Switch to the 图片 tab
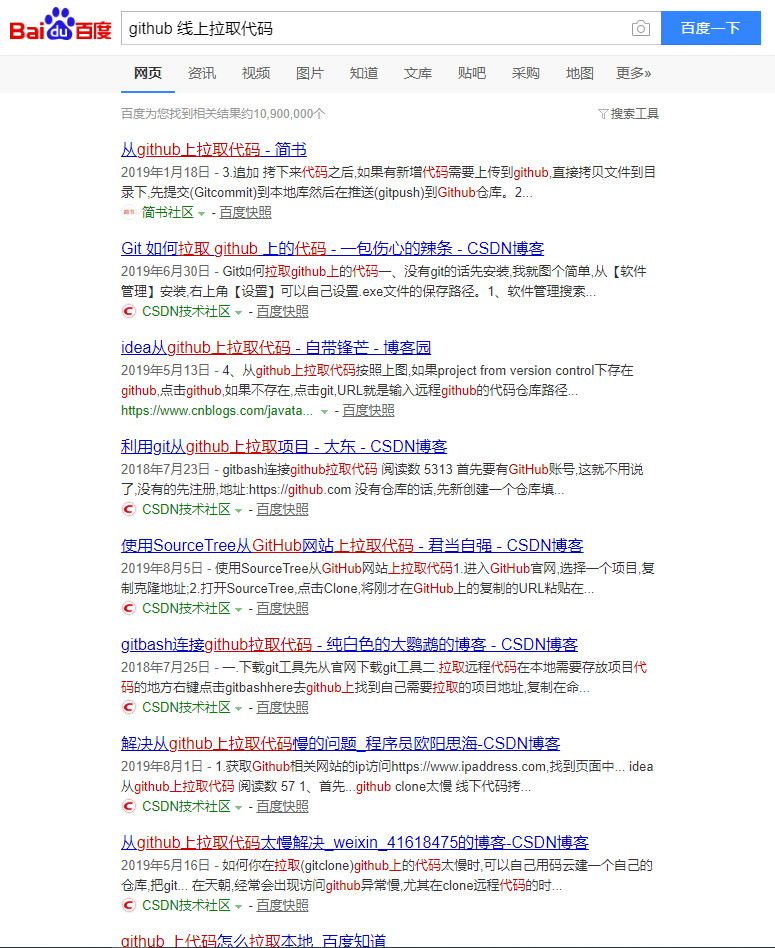This screenshot has height=948, width=775. pyautogui.click(x=310, y=73)
